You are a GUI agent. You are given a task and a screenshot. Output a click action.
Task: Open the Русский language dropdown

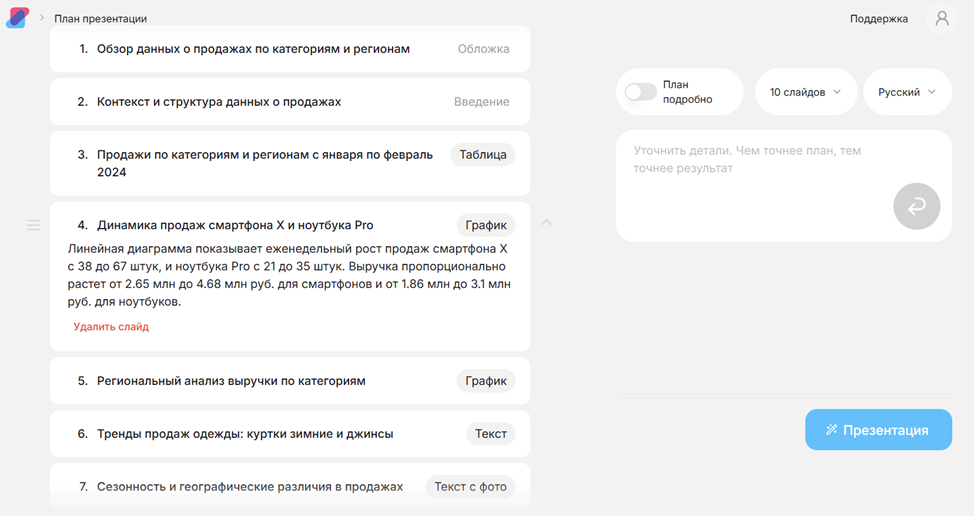point(907,92)
